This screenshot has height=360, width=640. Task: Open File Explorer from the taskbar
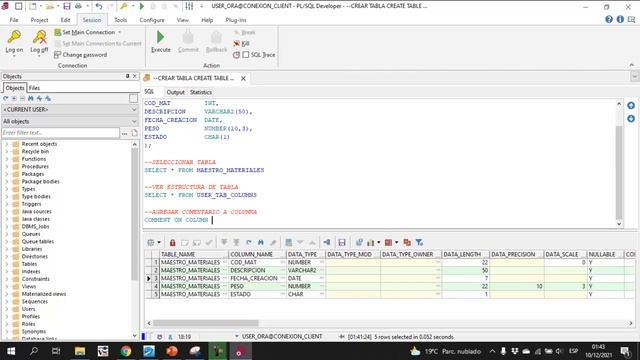[80, 351]
